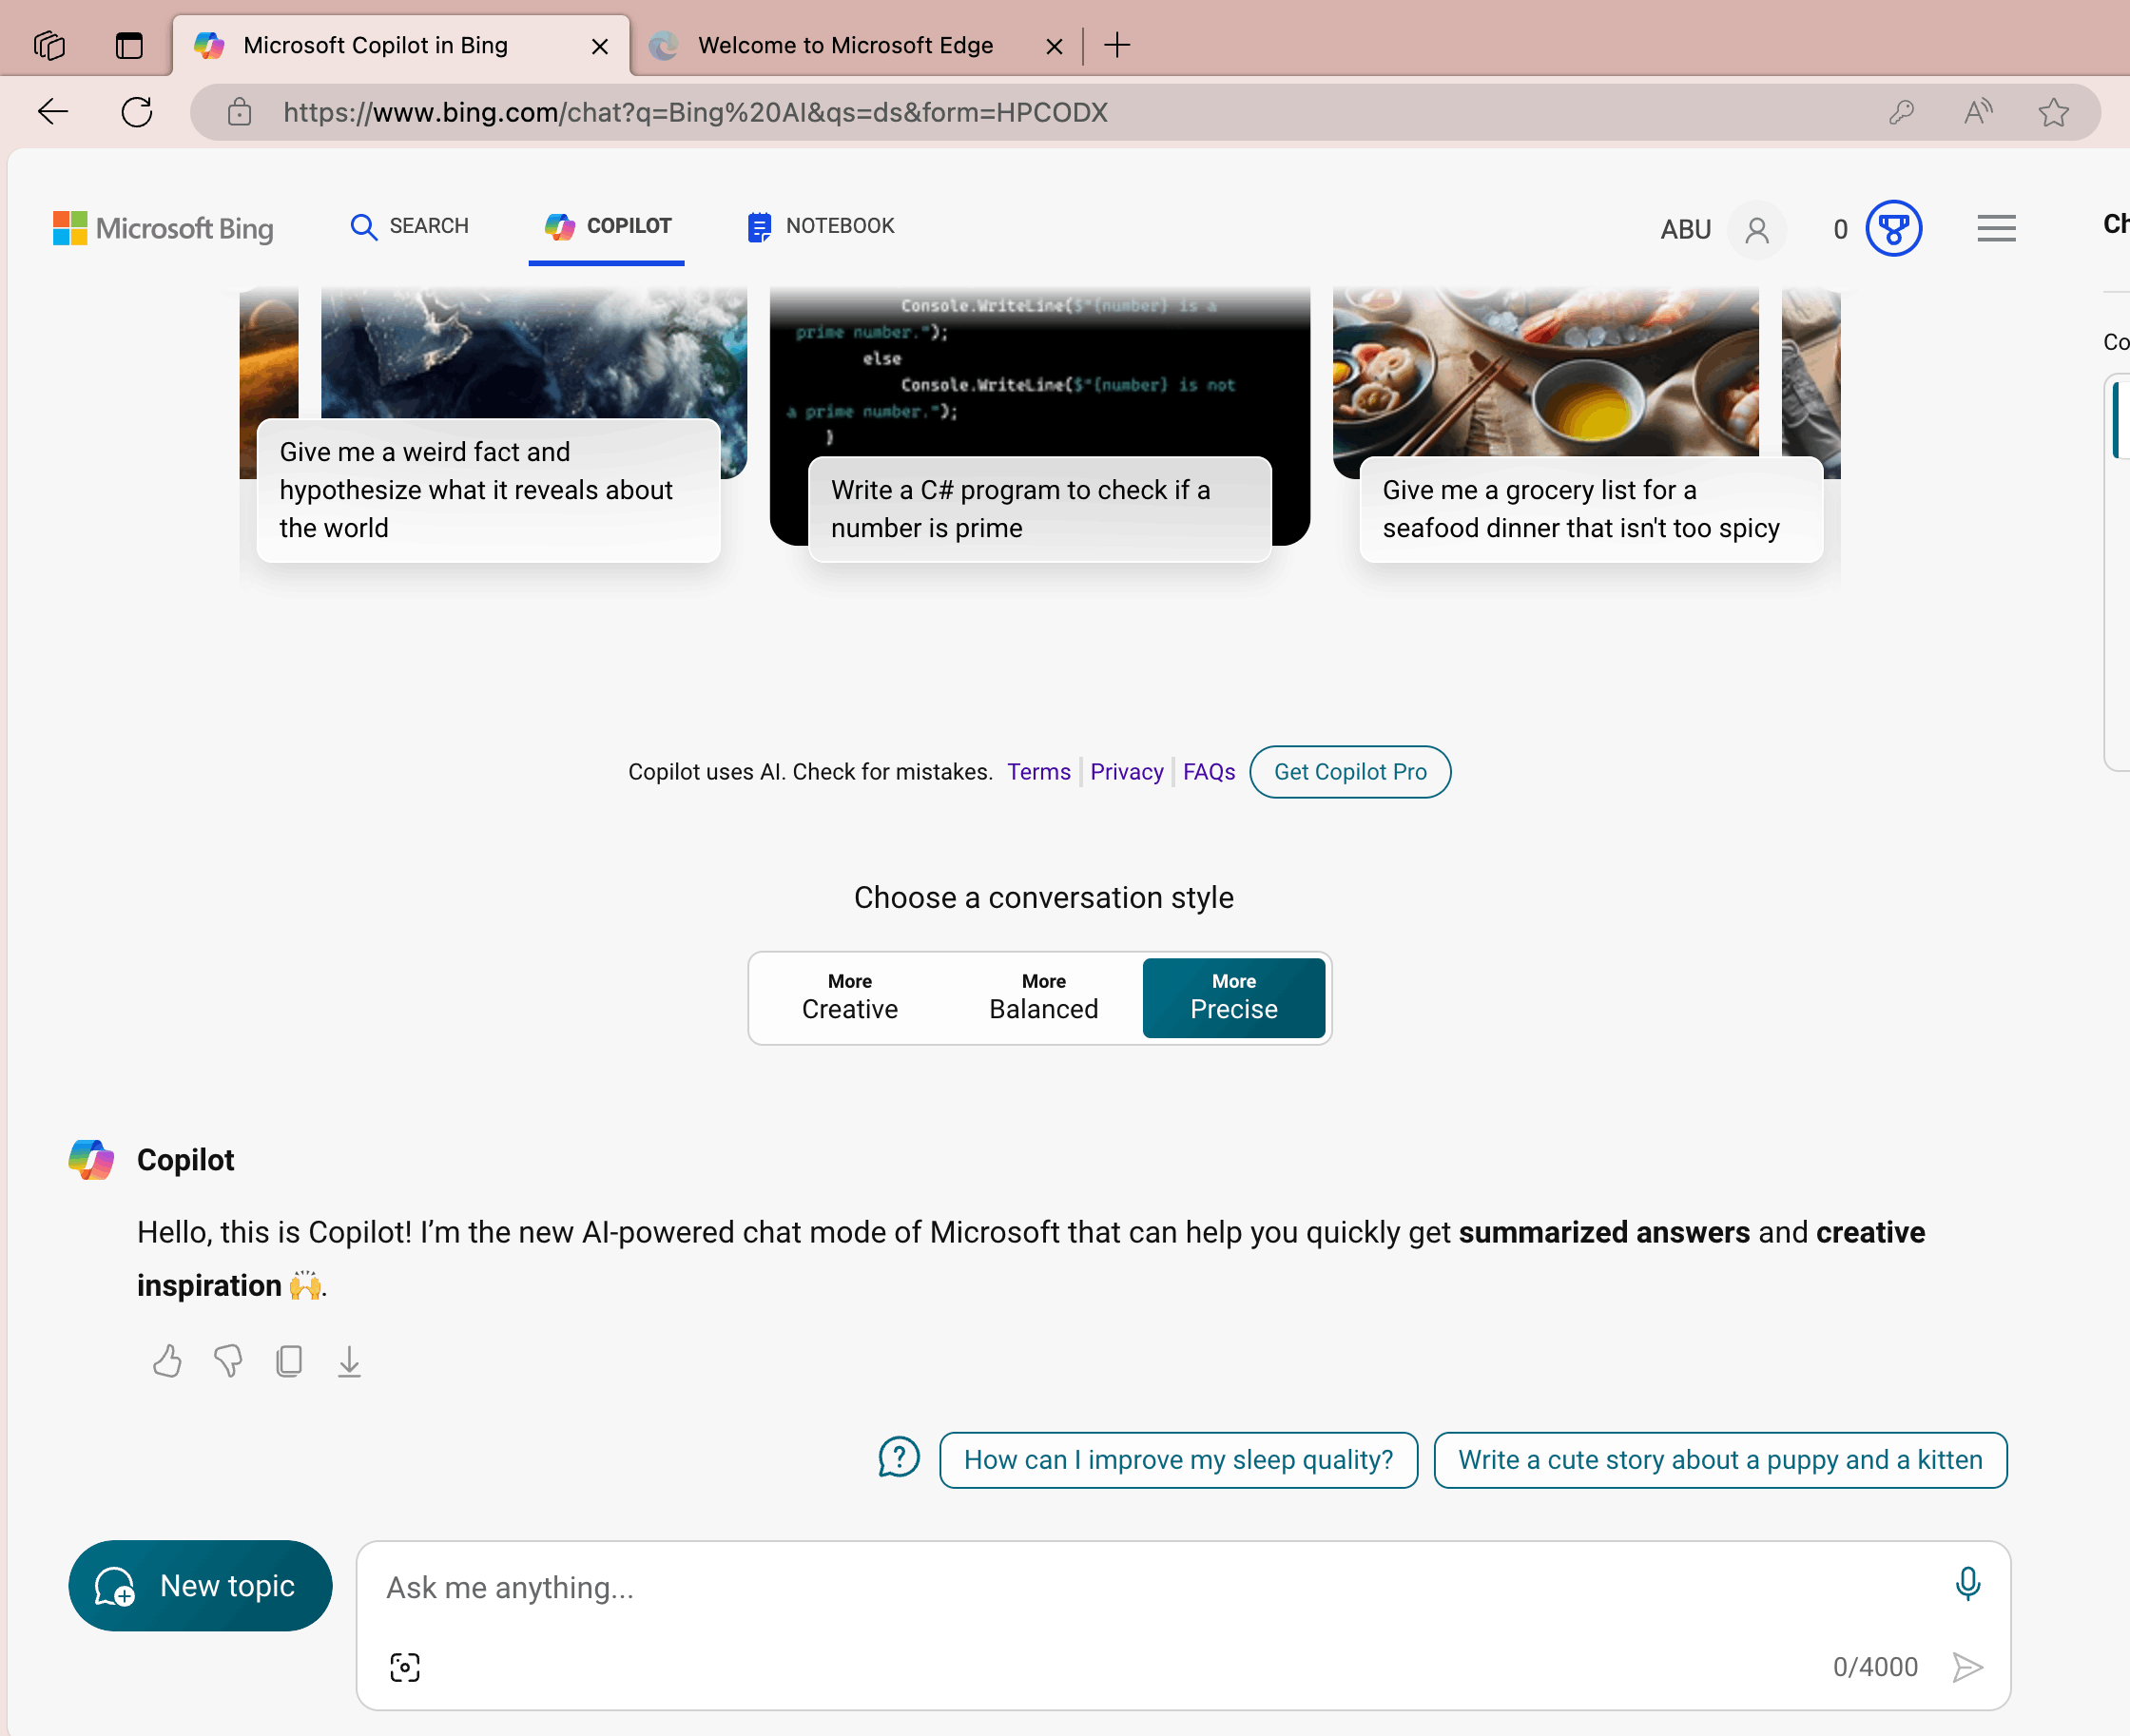Select the More Balanced conversation style
Viewport: 2130px width, 1736px height.
pos(1043,997)
